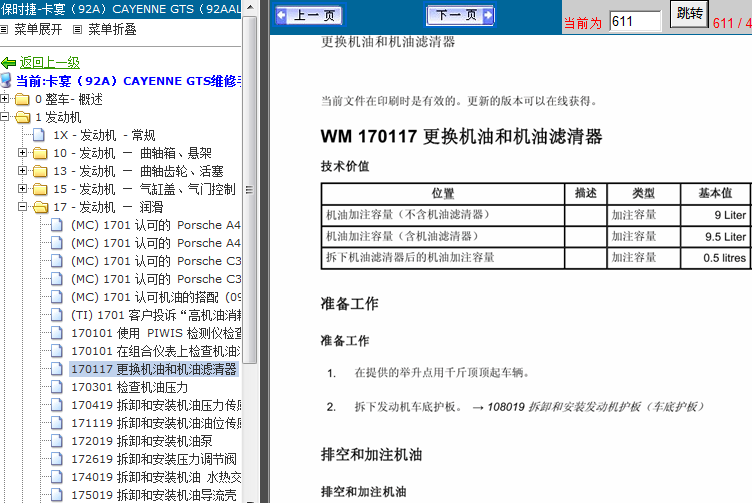752x503 pixels.
Task: Click page icon of 170117 更换机油和机油滤清器
Action: [x=57, y=369]
